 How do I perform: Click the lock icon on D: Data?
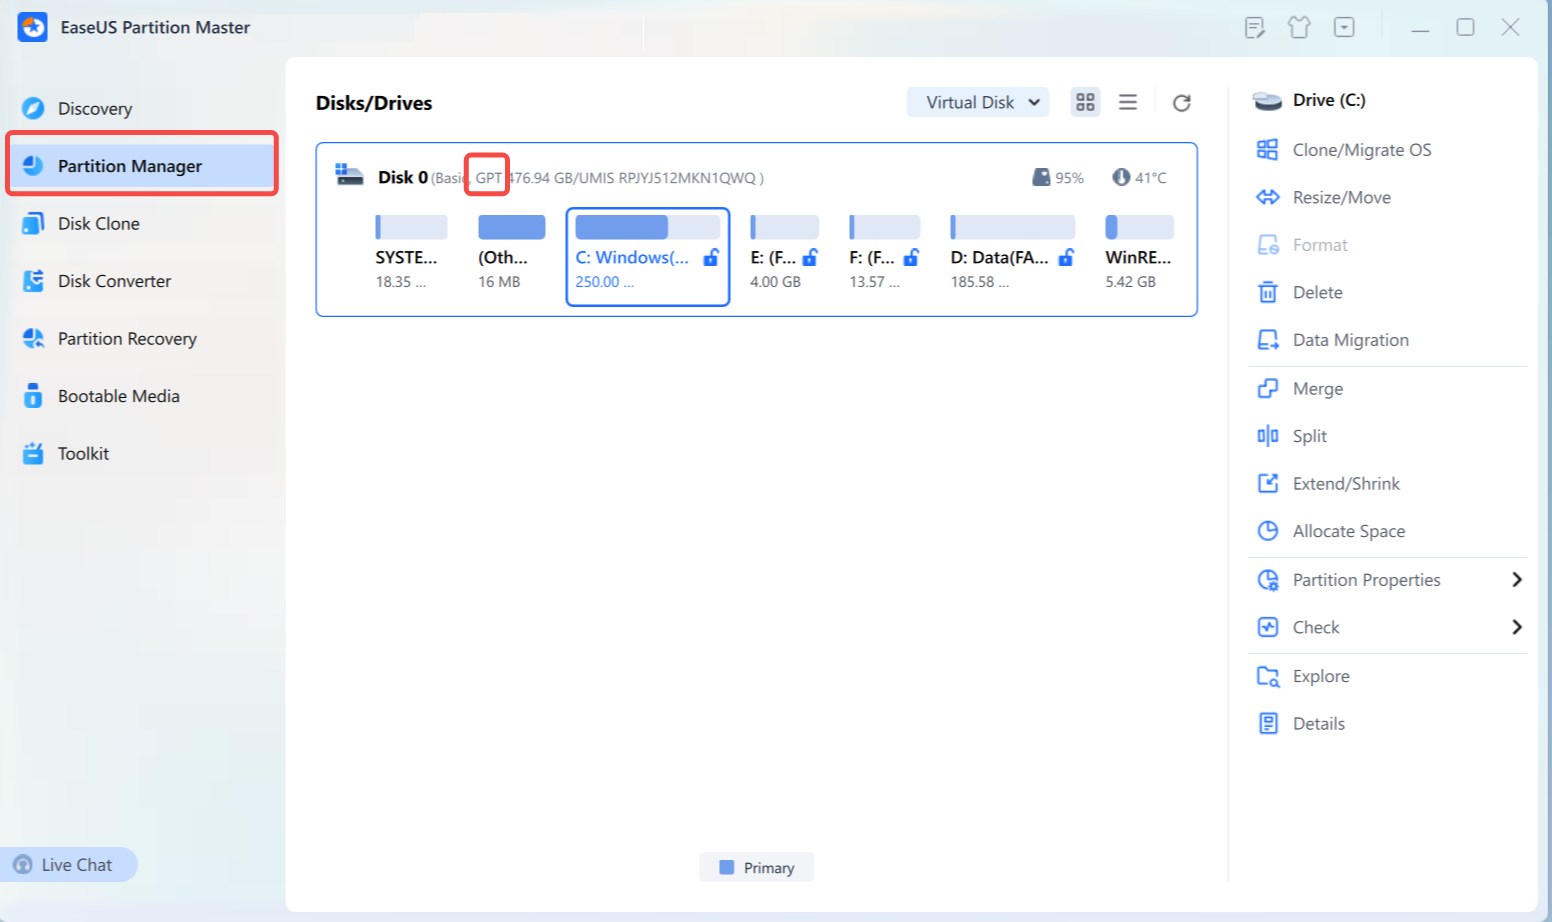tap(1066, 257)
